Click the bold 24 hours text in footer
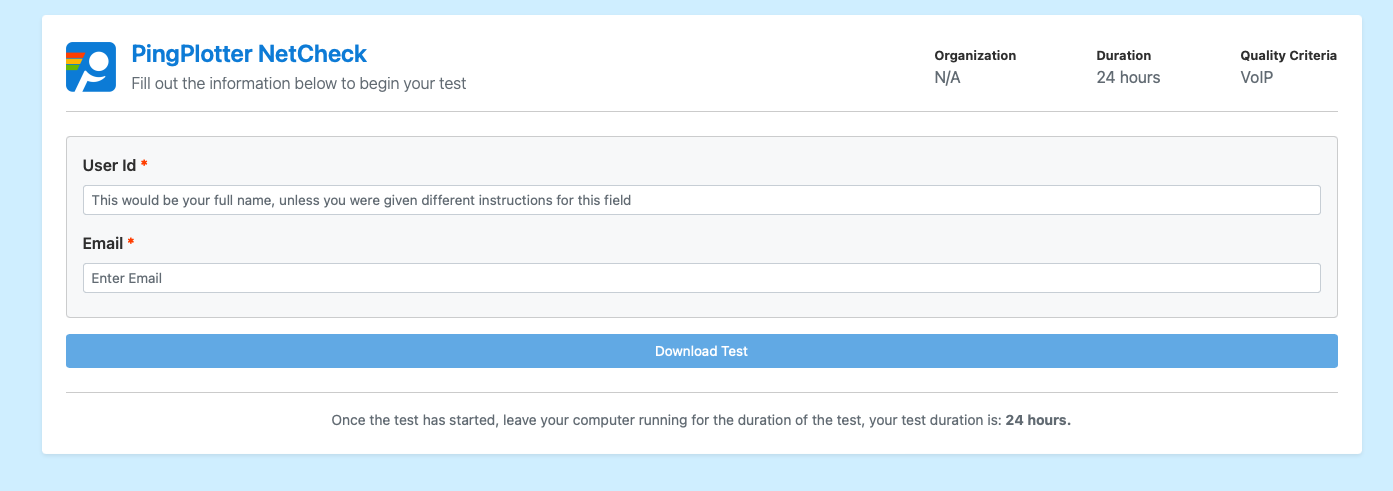The height and width of the screenshot is (491, 1393). coord(1038,421)
